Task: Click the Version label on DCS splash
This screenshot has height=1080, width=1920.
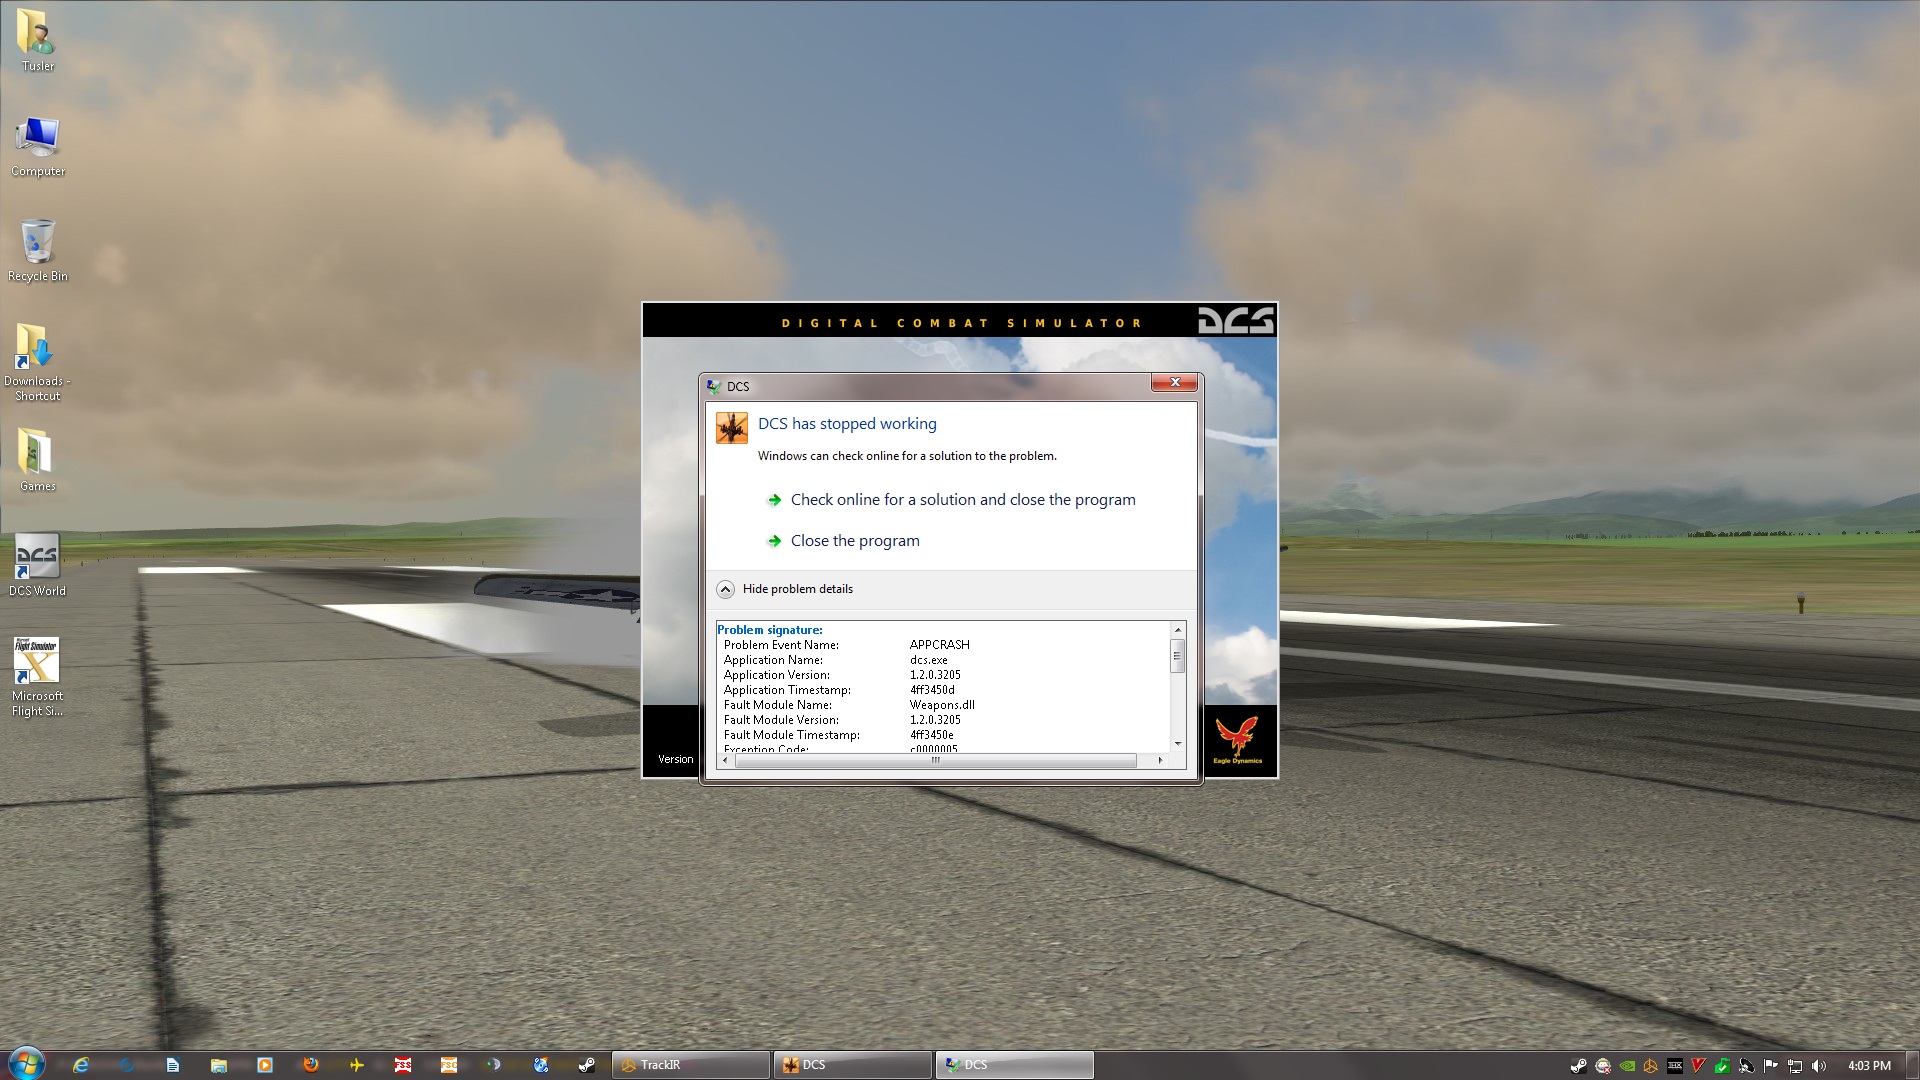Action: point(676,760)
